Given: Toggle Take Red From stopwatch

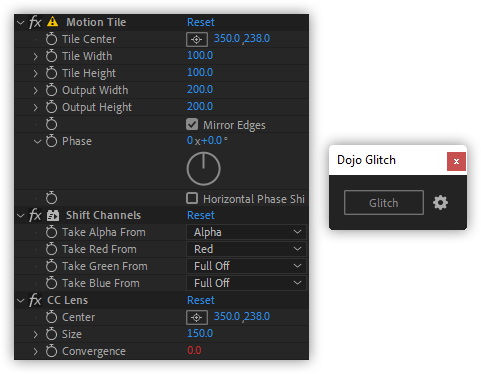Looking at the screenshot, I should coord(51,249).
